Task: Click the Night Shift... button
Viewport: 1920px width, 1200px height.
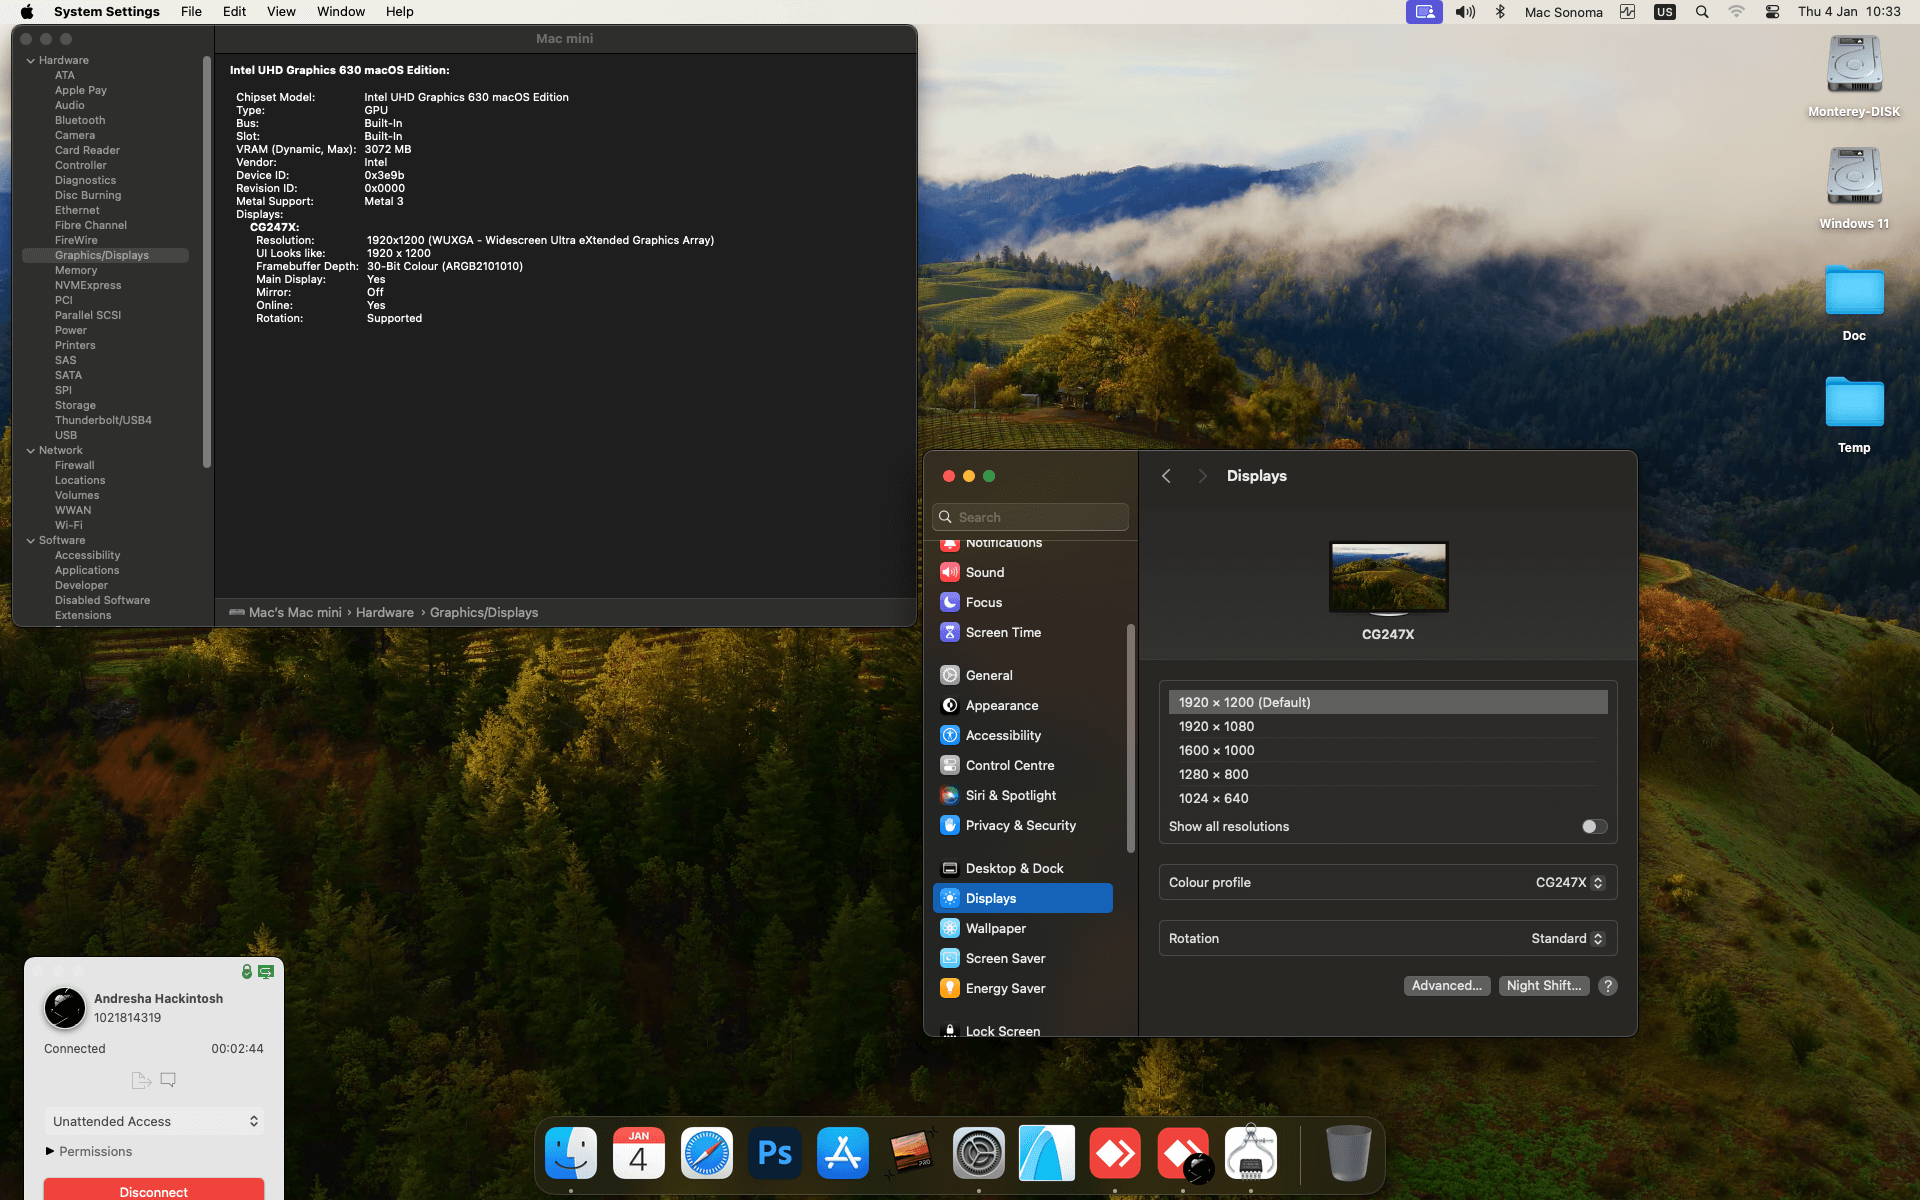Action: click(1543, 986)
